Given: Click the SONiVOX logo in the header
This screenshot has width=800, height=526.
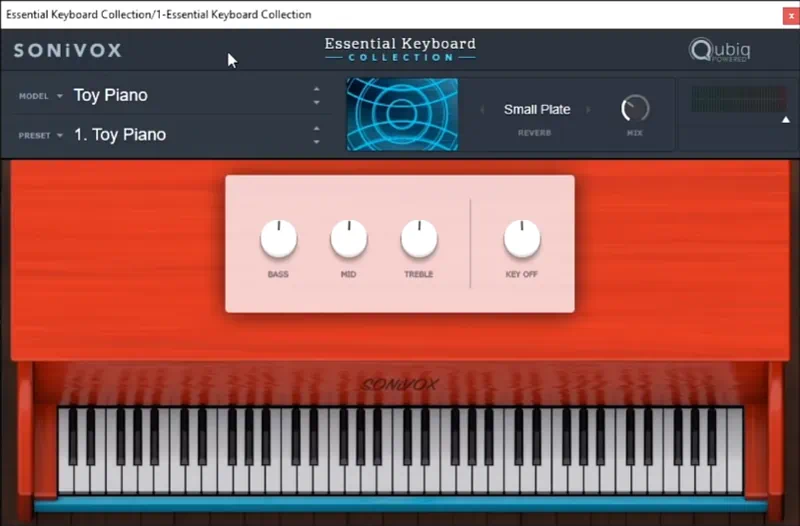Looking at the screenshot, I should point(67,50).
